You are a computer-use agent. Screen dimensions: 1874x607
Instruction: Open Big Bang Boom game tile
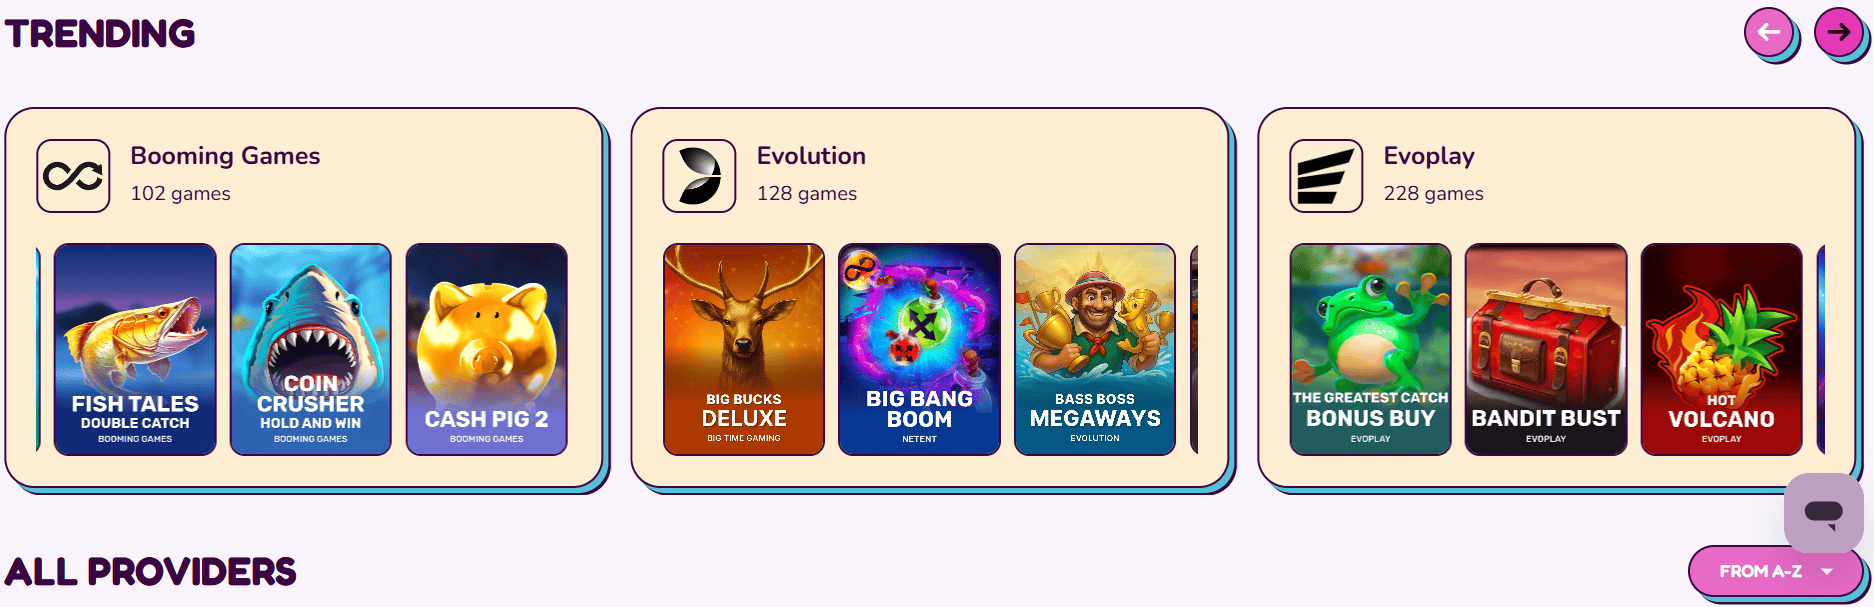pyautogui.click(x=919, y=349)
